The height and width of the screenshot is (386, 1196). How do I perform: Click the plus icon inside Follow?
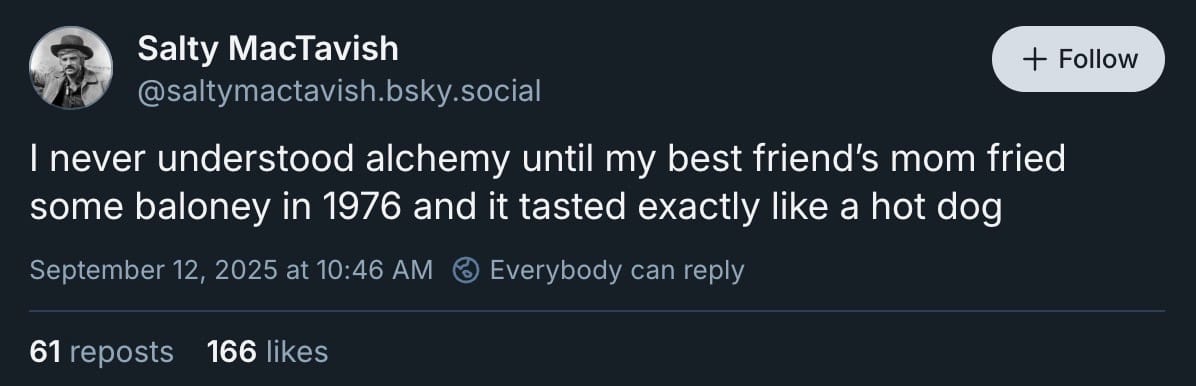(1034, 60)
